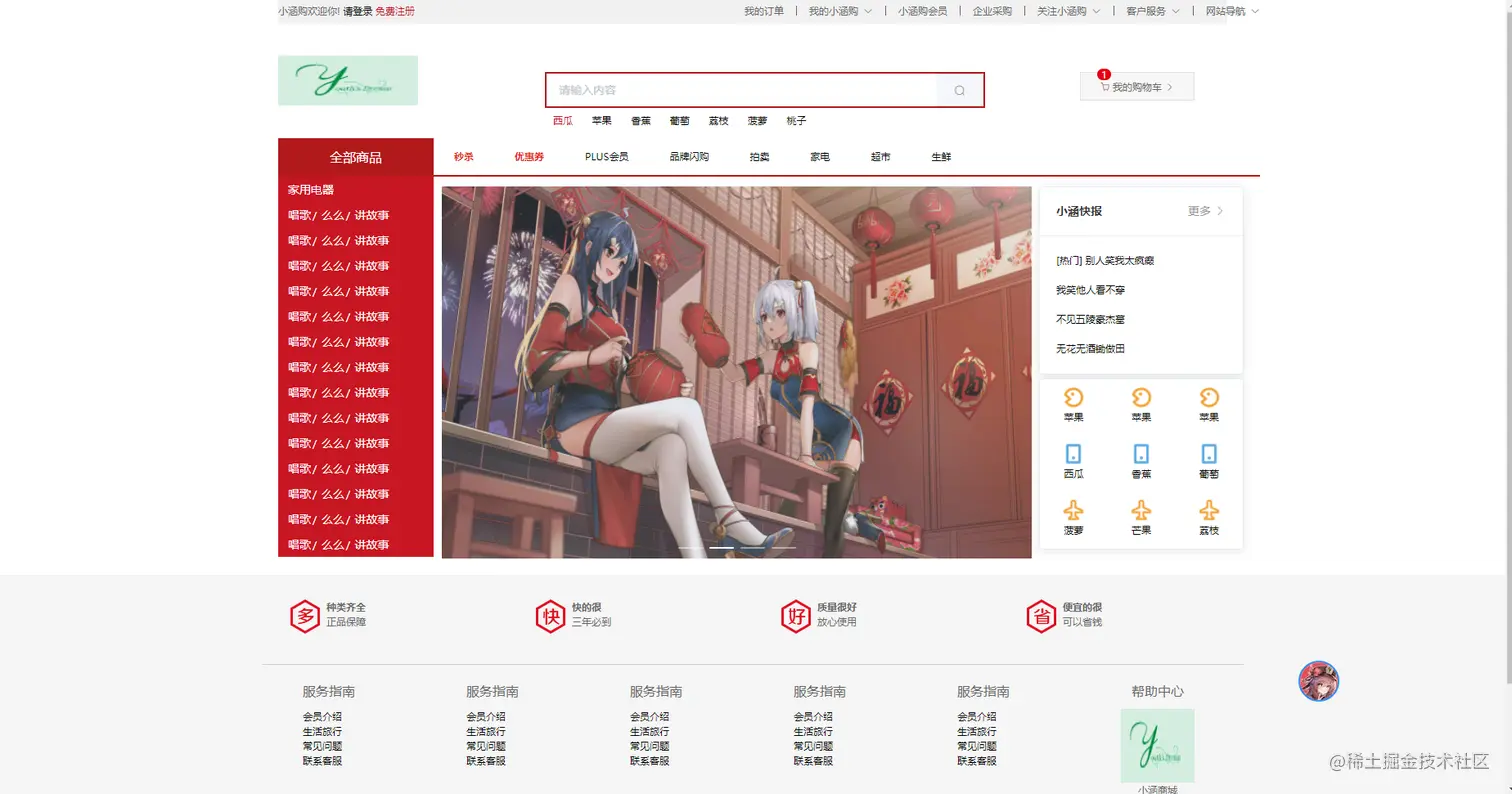
Task: Open 我的订单 in the top bar
Action: 764,11
